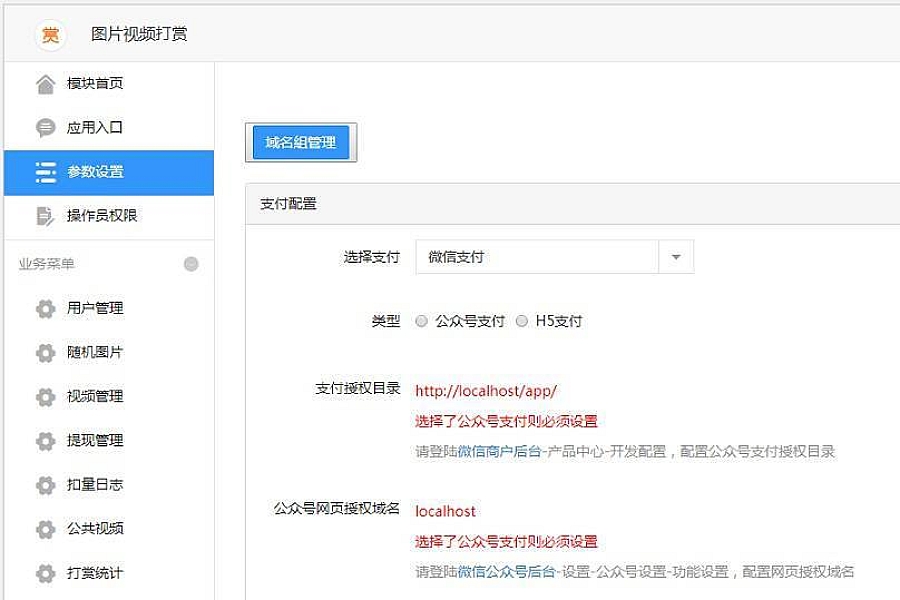The width and height of the screenshot is (900, 600).
Task: Click the 支付配置 panel header
Action: (x=573, y=204)
